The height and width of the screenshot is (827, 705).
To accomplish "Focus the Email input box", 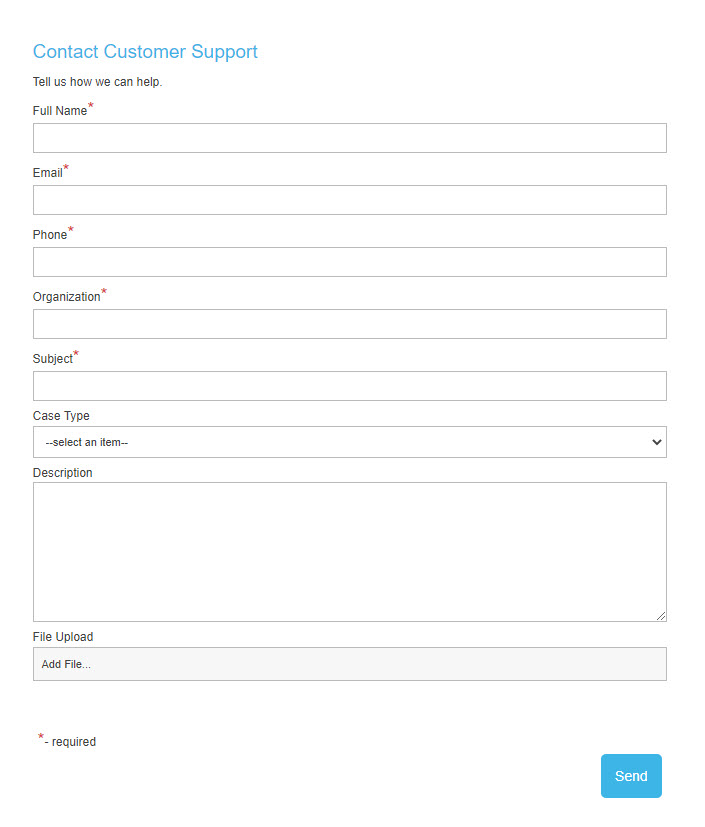I will point(349,200).
